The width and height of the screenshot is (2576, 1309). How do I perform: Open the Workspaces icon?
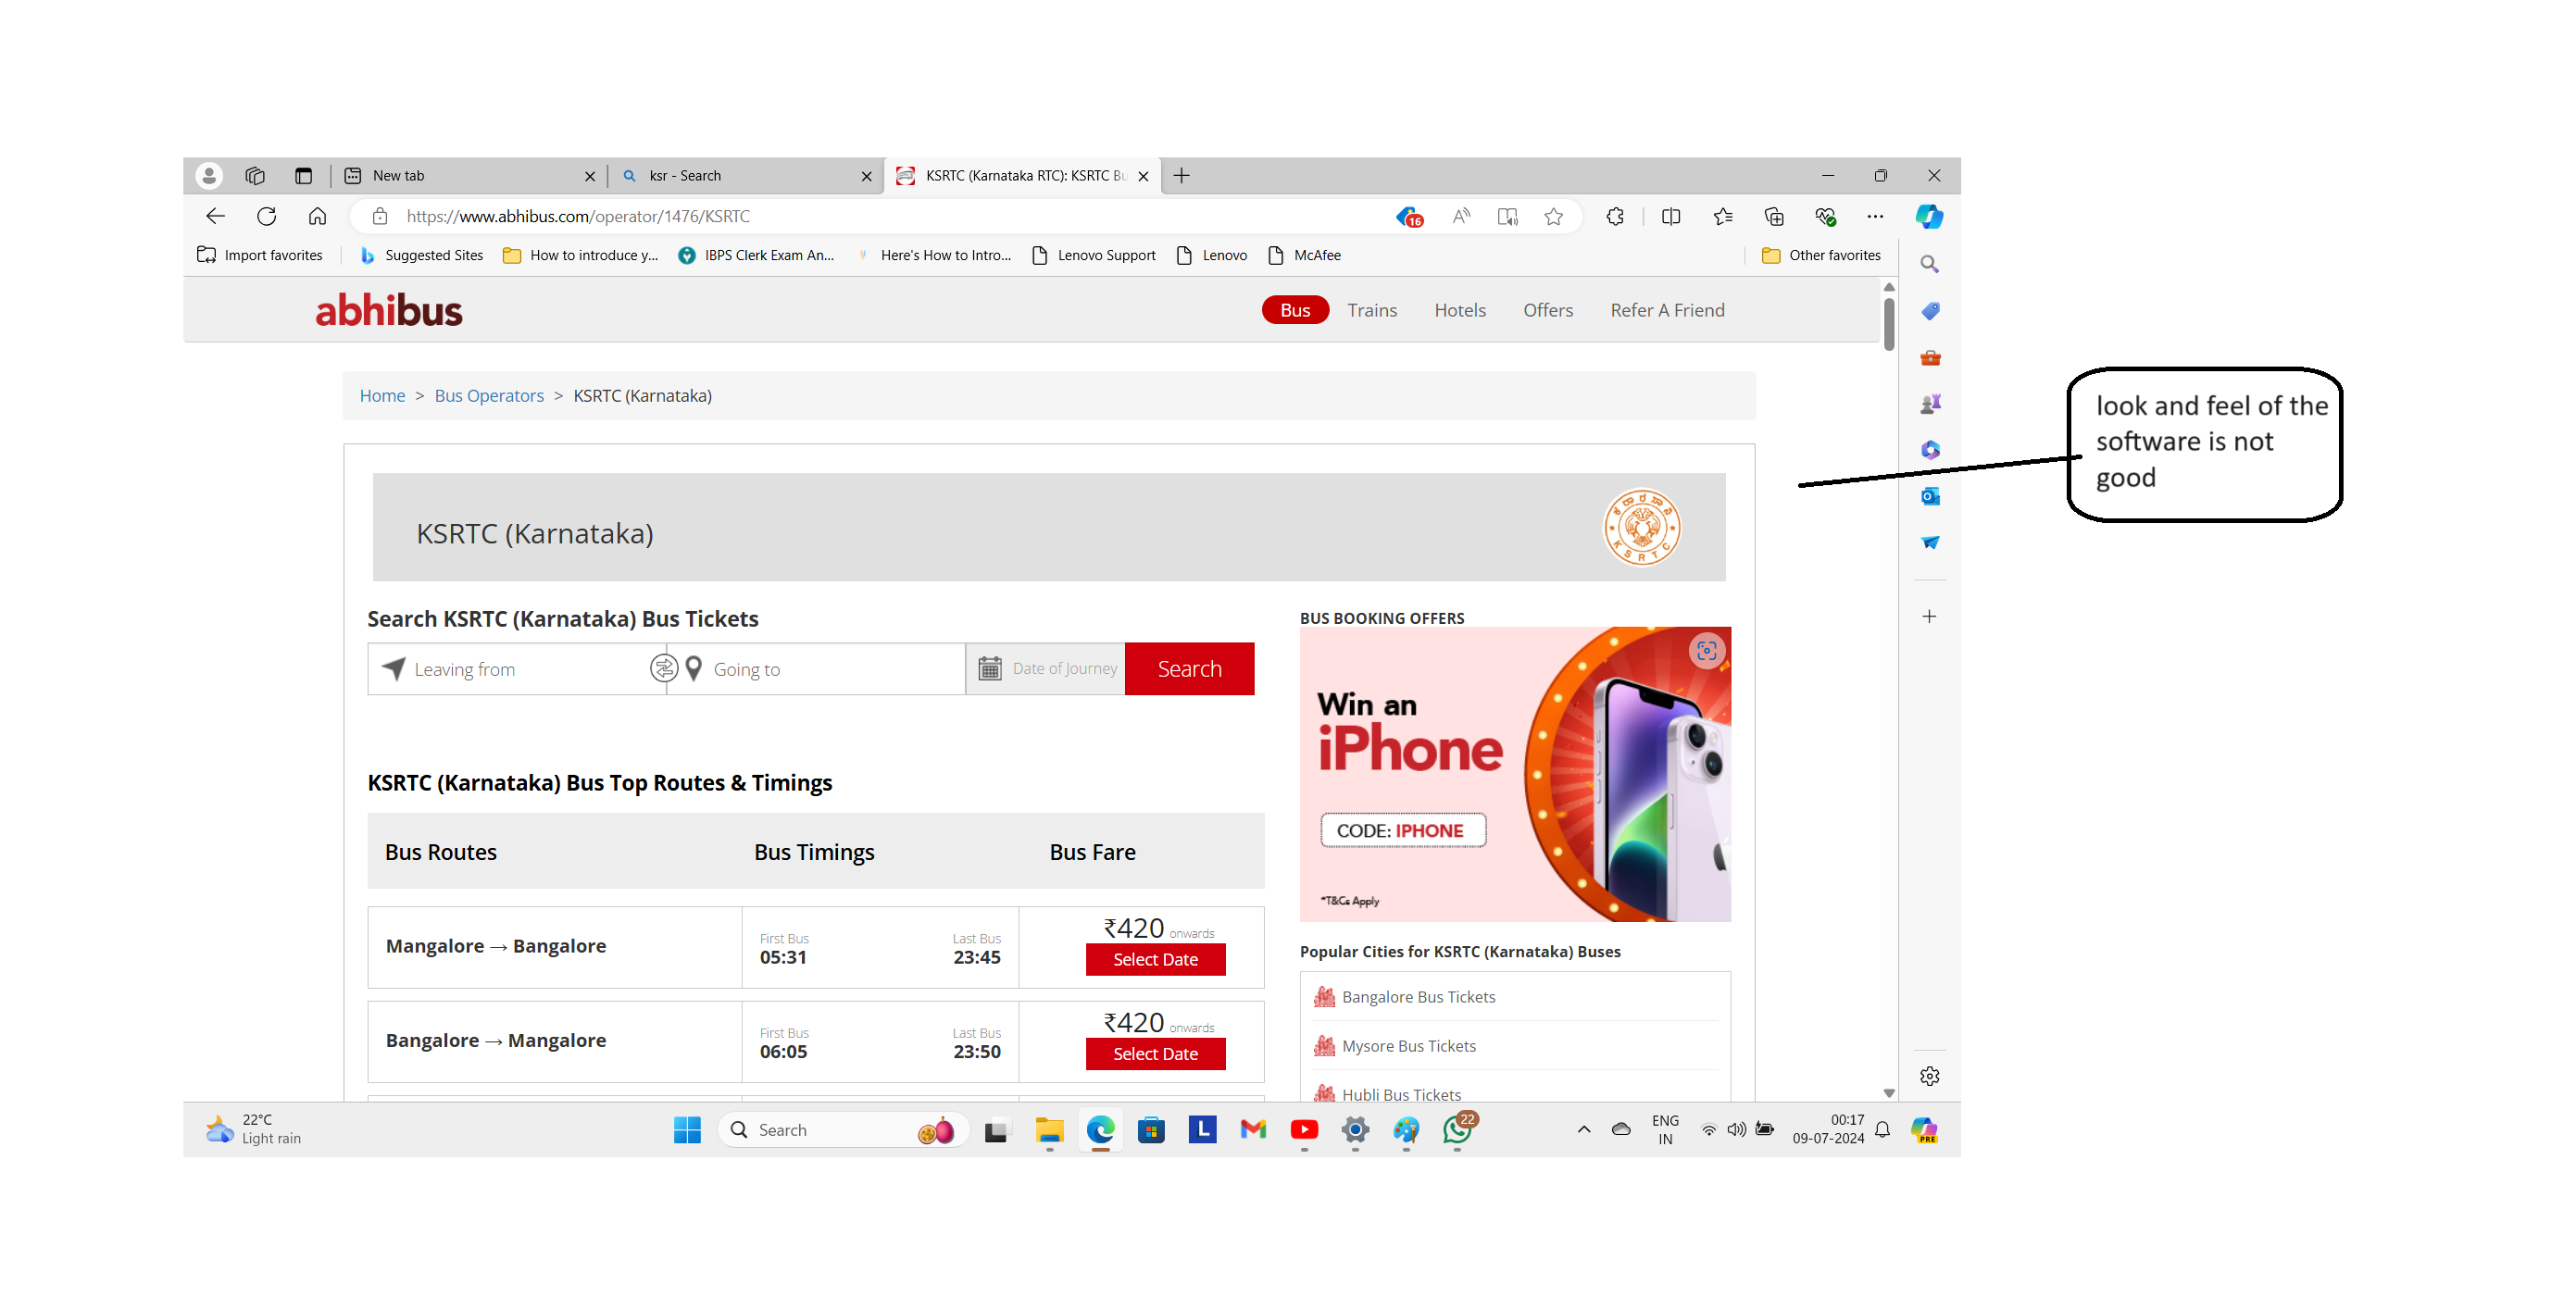(255, 176)
